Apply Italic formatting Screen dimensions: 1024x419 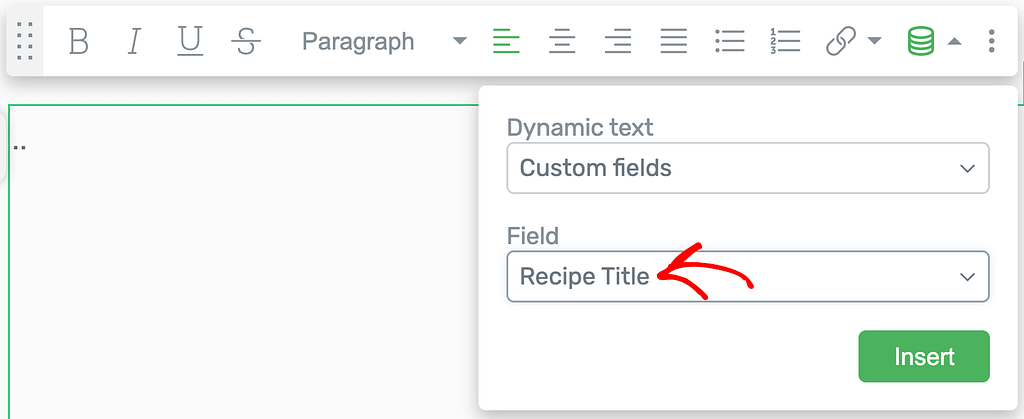click(134, 42)
